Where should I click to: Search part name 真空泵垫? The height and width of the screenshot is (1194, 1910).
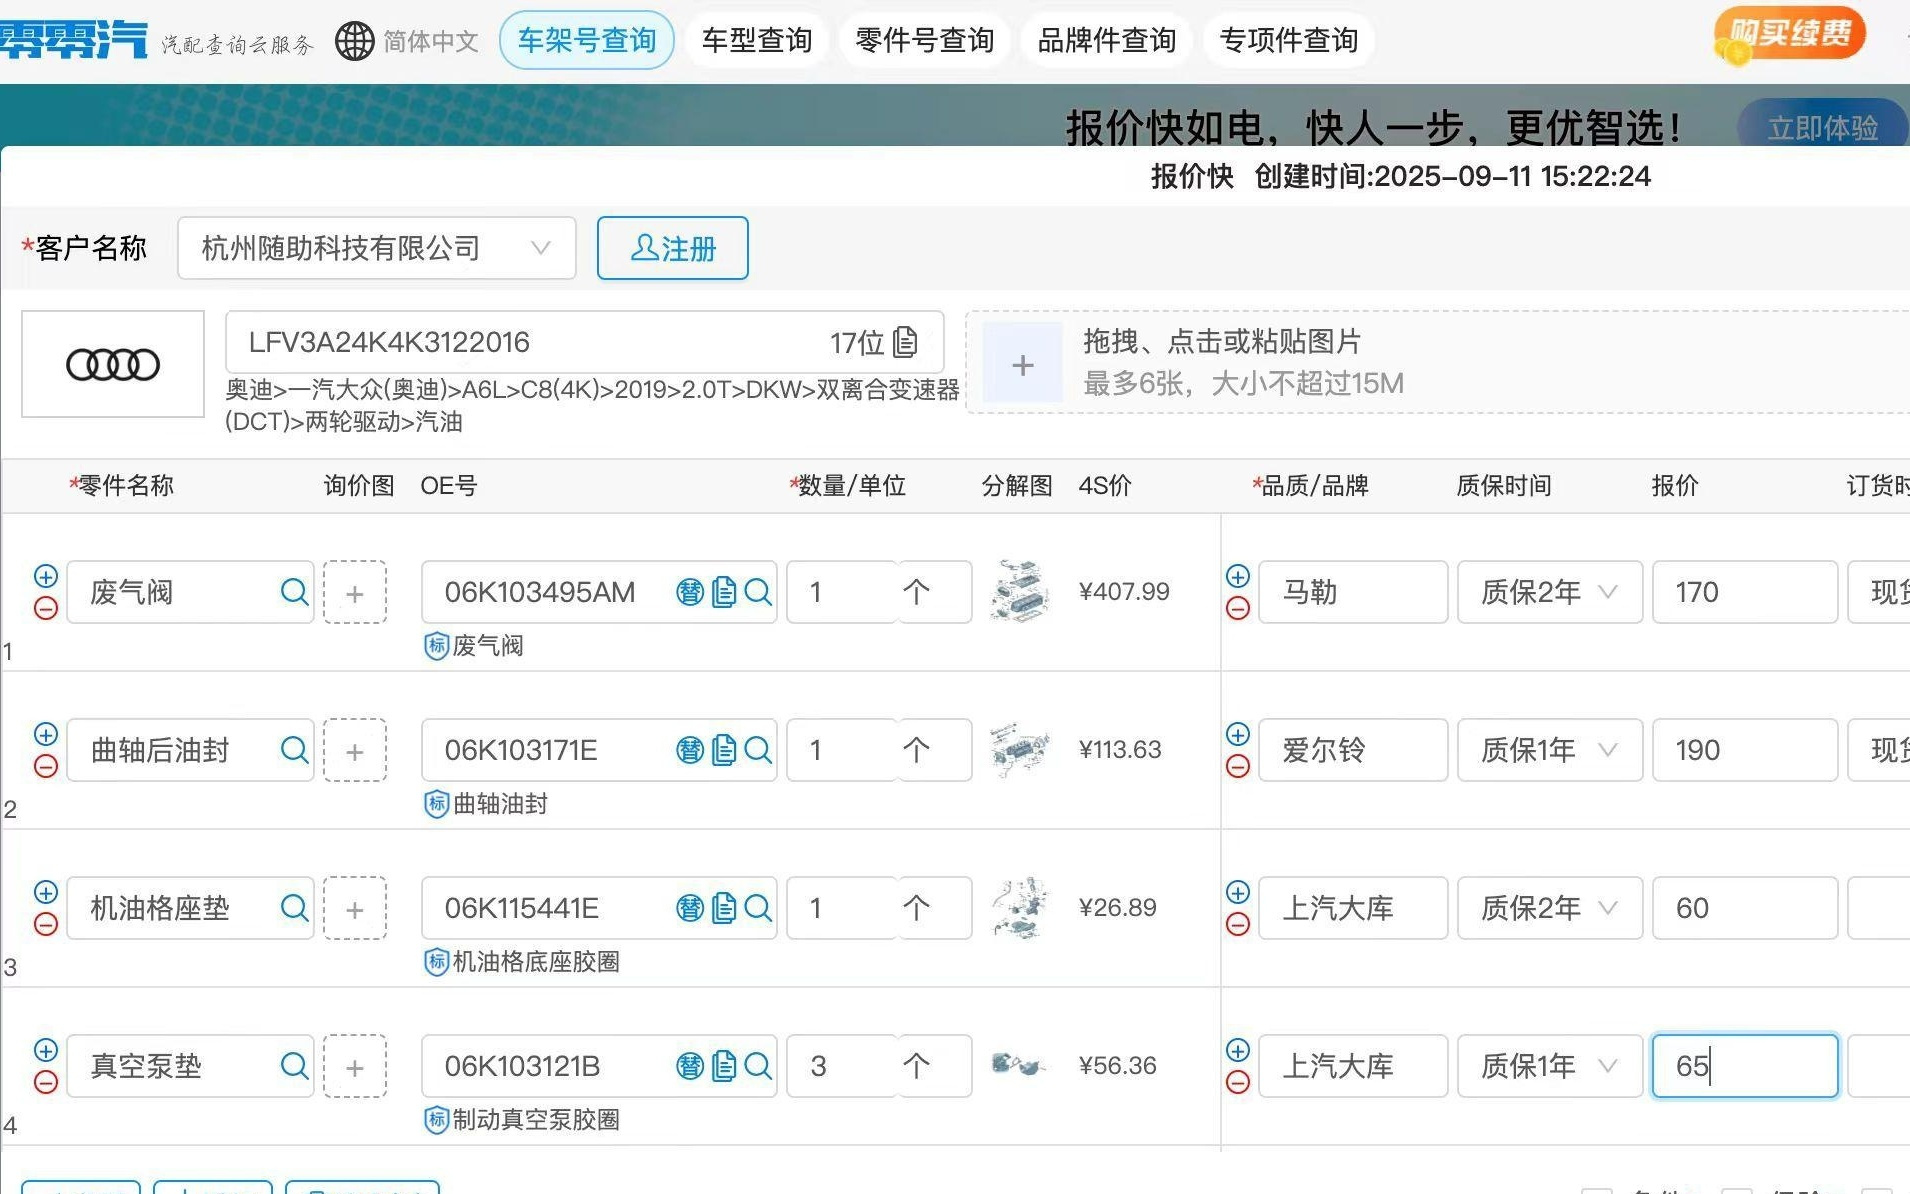(x=294, y=1066)
